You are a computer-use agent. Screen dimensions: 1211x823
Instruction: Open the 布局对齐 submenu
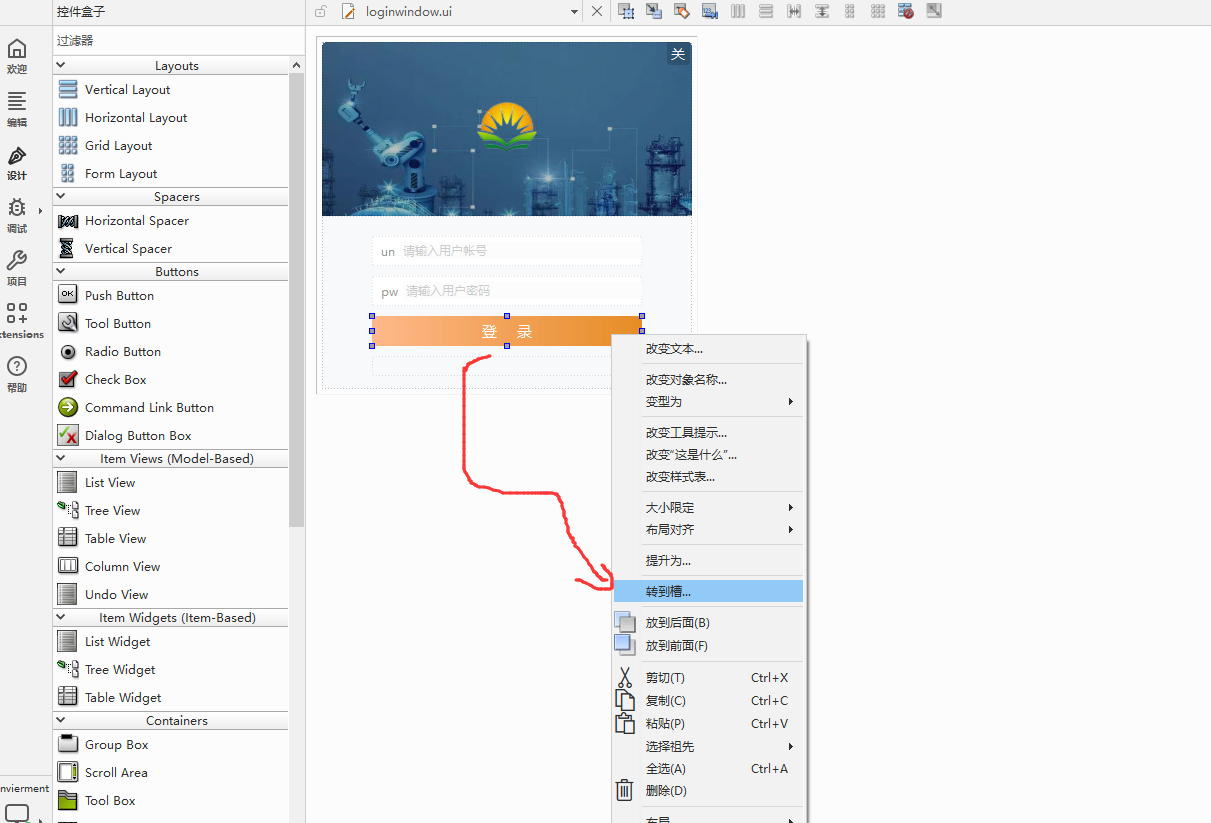tap(709, 529)
